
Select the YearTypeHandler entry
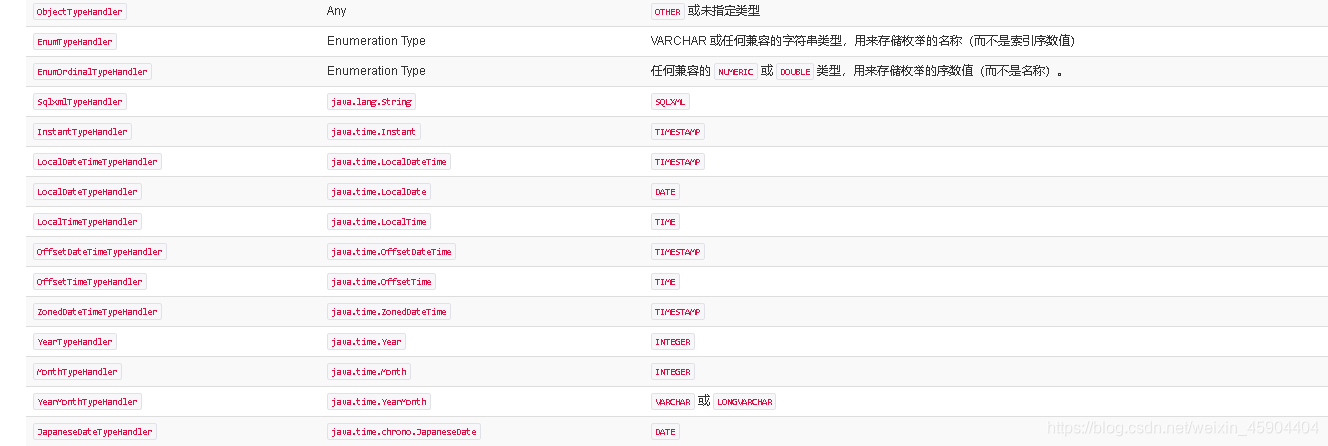[x=75, y=342]
